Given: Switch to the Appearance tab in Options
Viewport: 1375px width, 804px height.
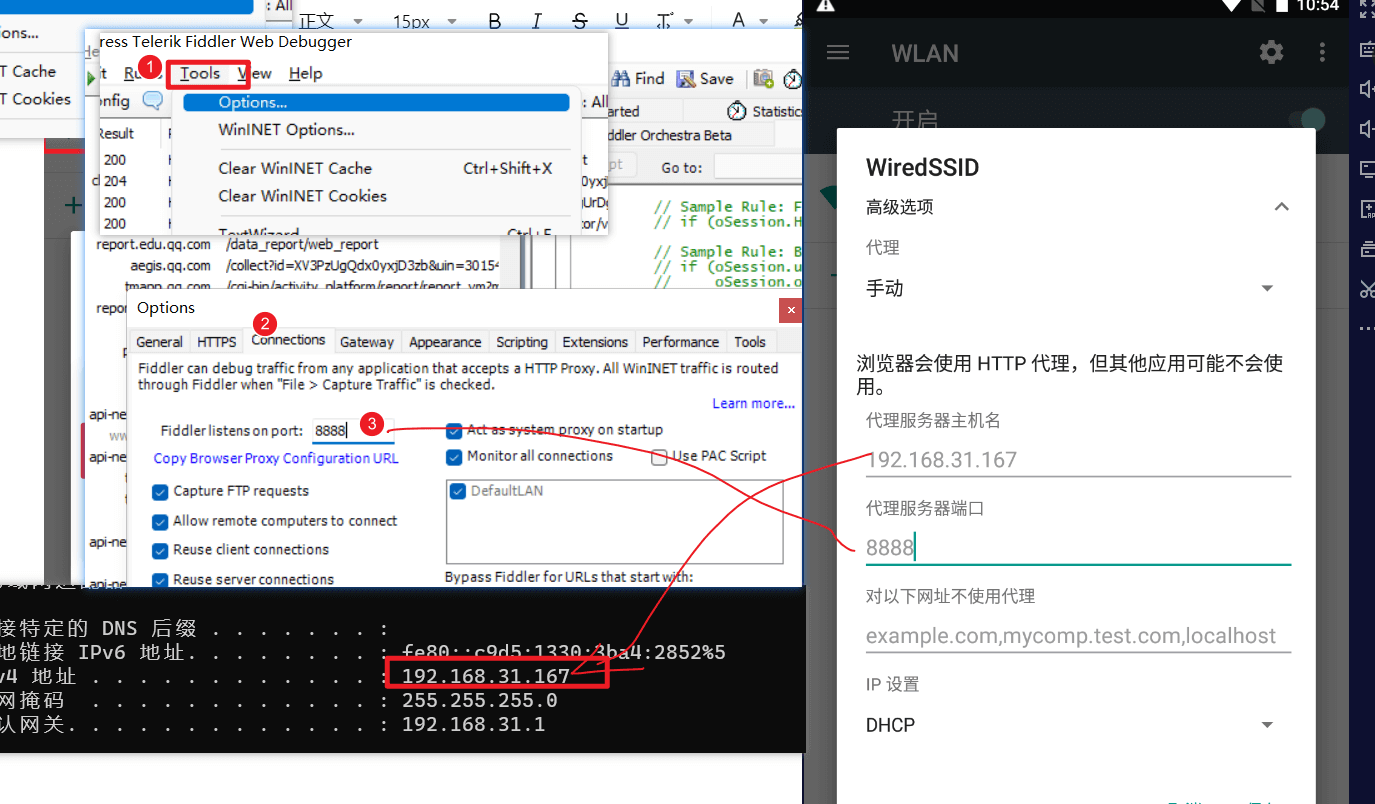Looking at the screenshot, I should point(445,342).
